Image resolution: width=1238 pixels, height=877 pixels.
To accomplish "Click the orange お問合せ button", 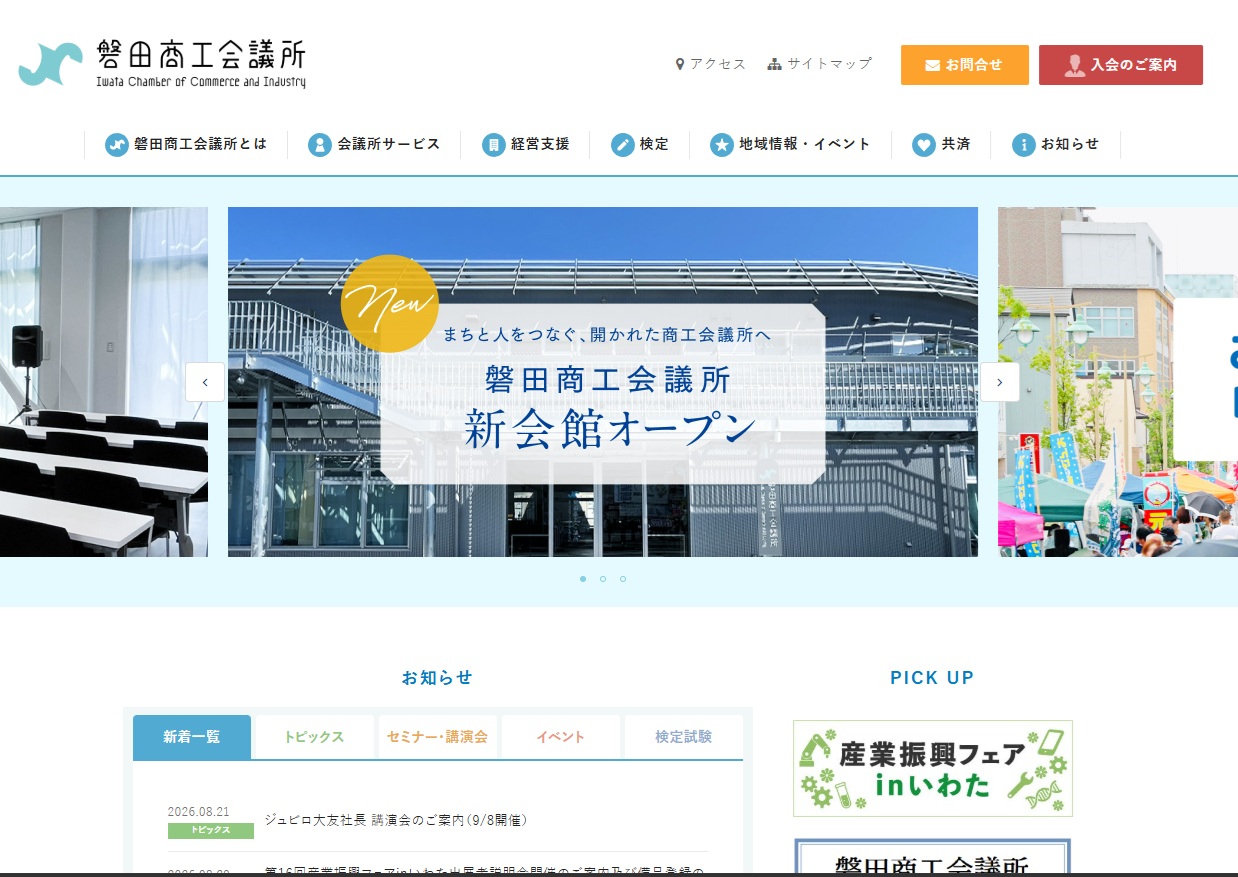I will tap(965, 65).
